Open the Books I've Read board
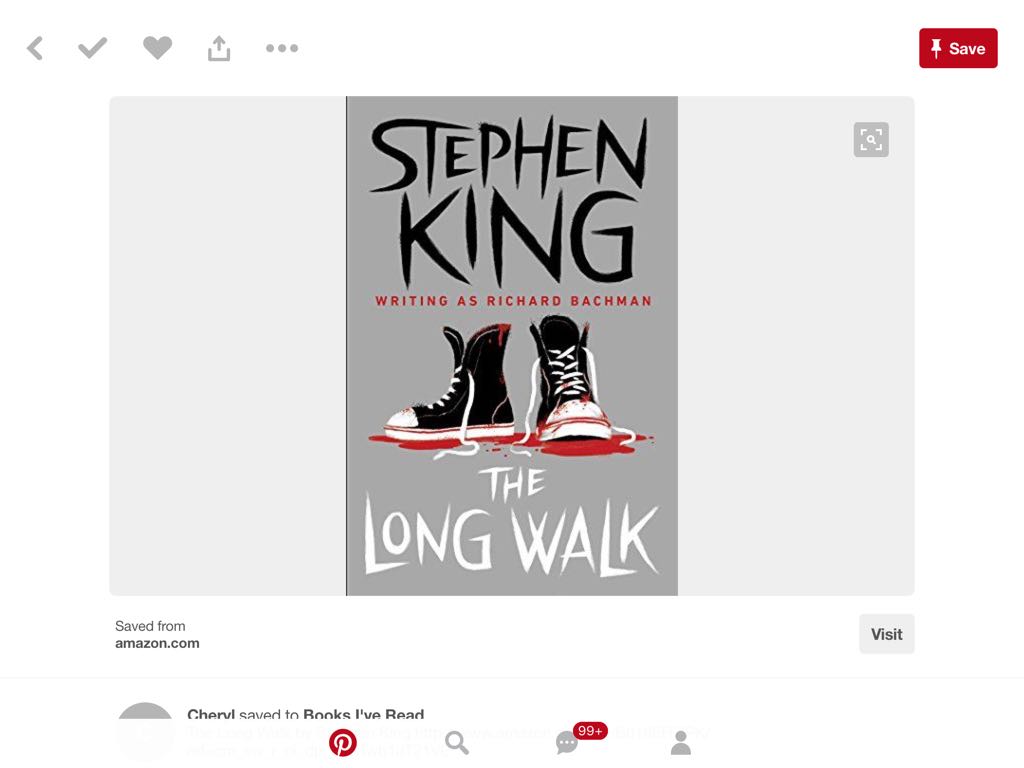 tap(364, 714)
